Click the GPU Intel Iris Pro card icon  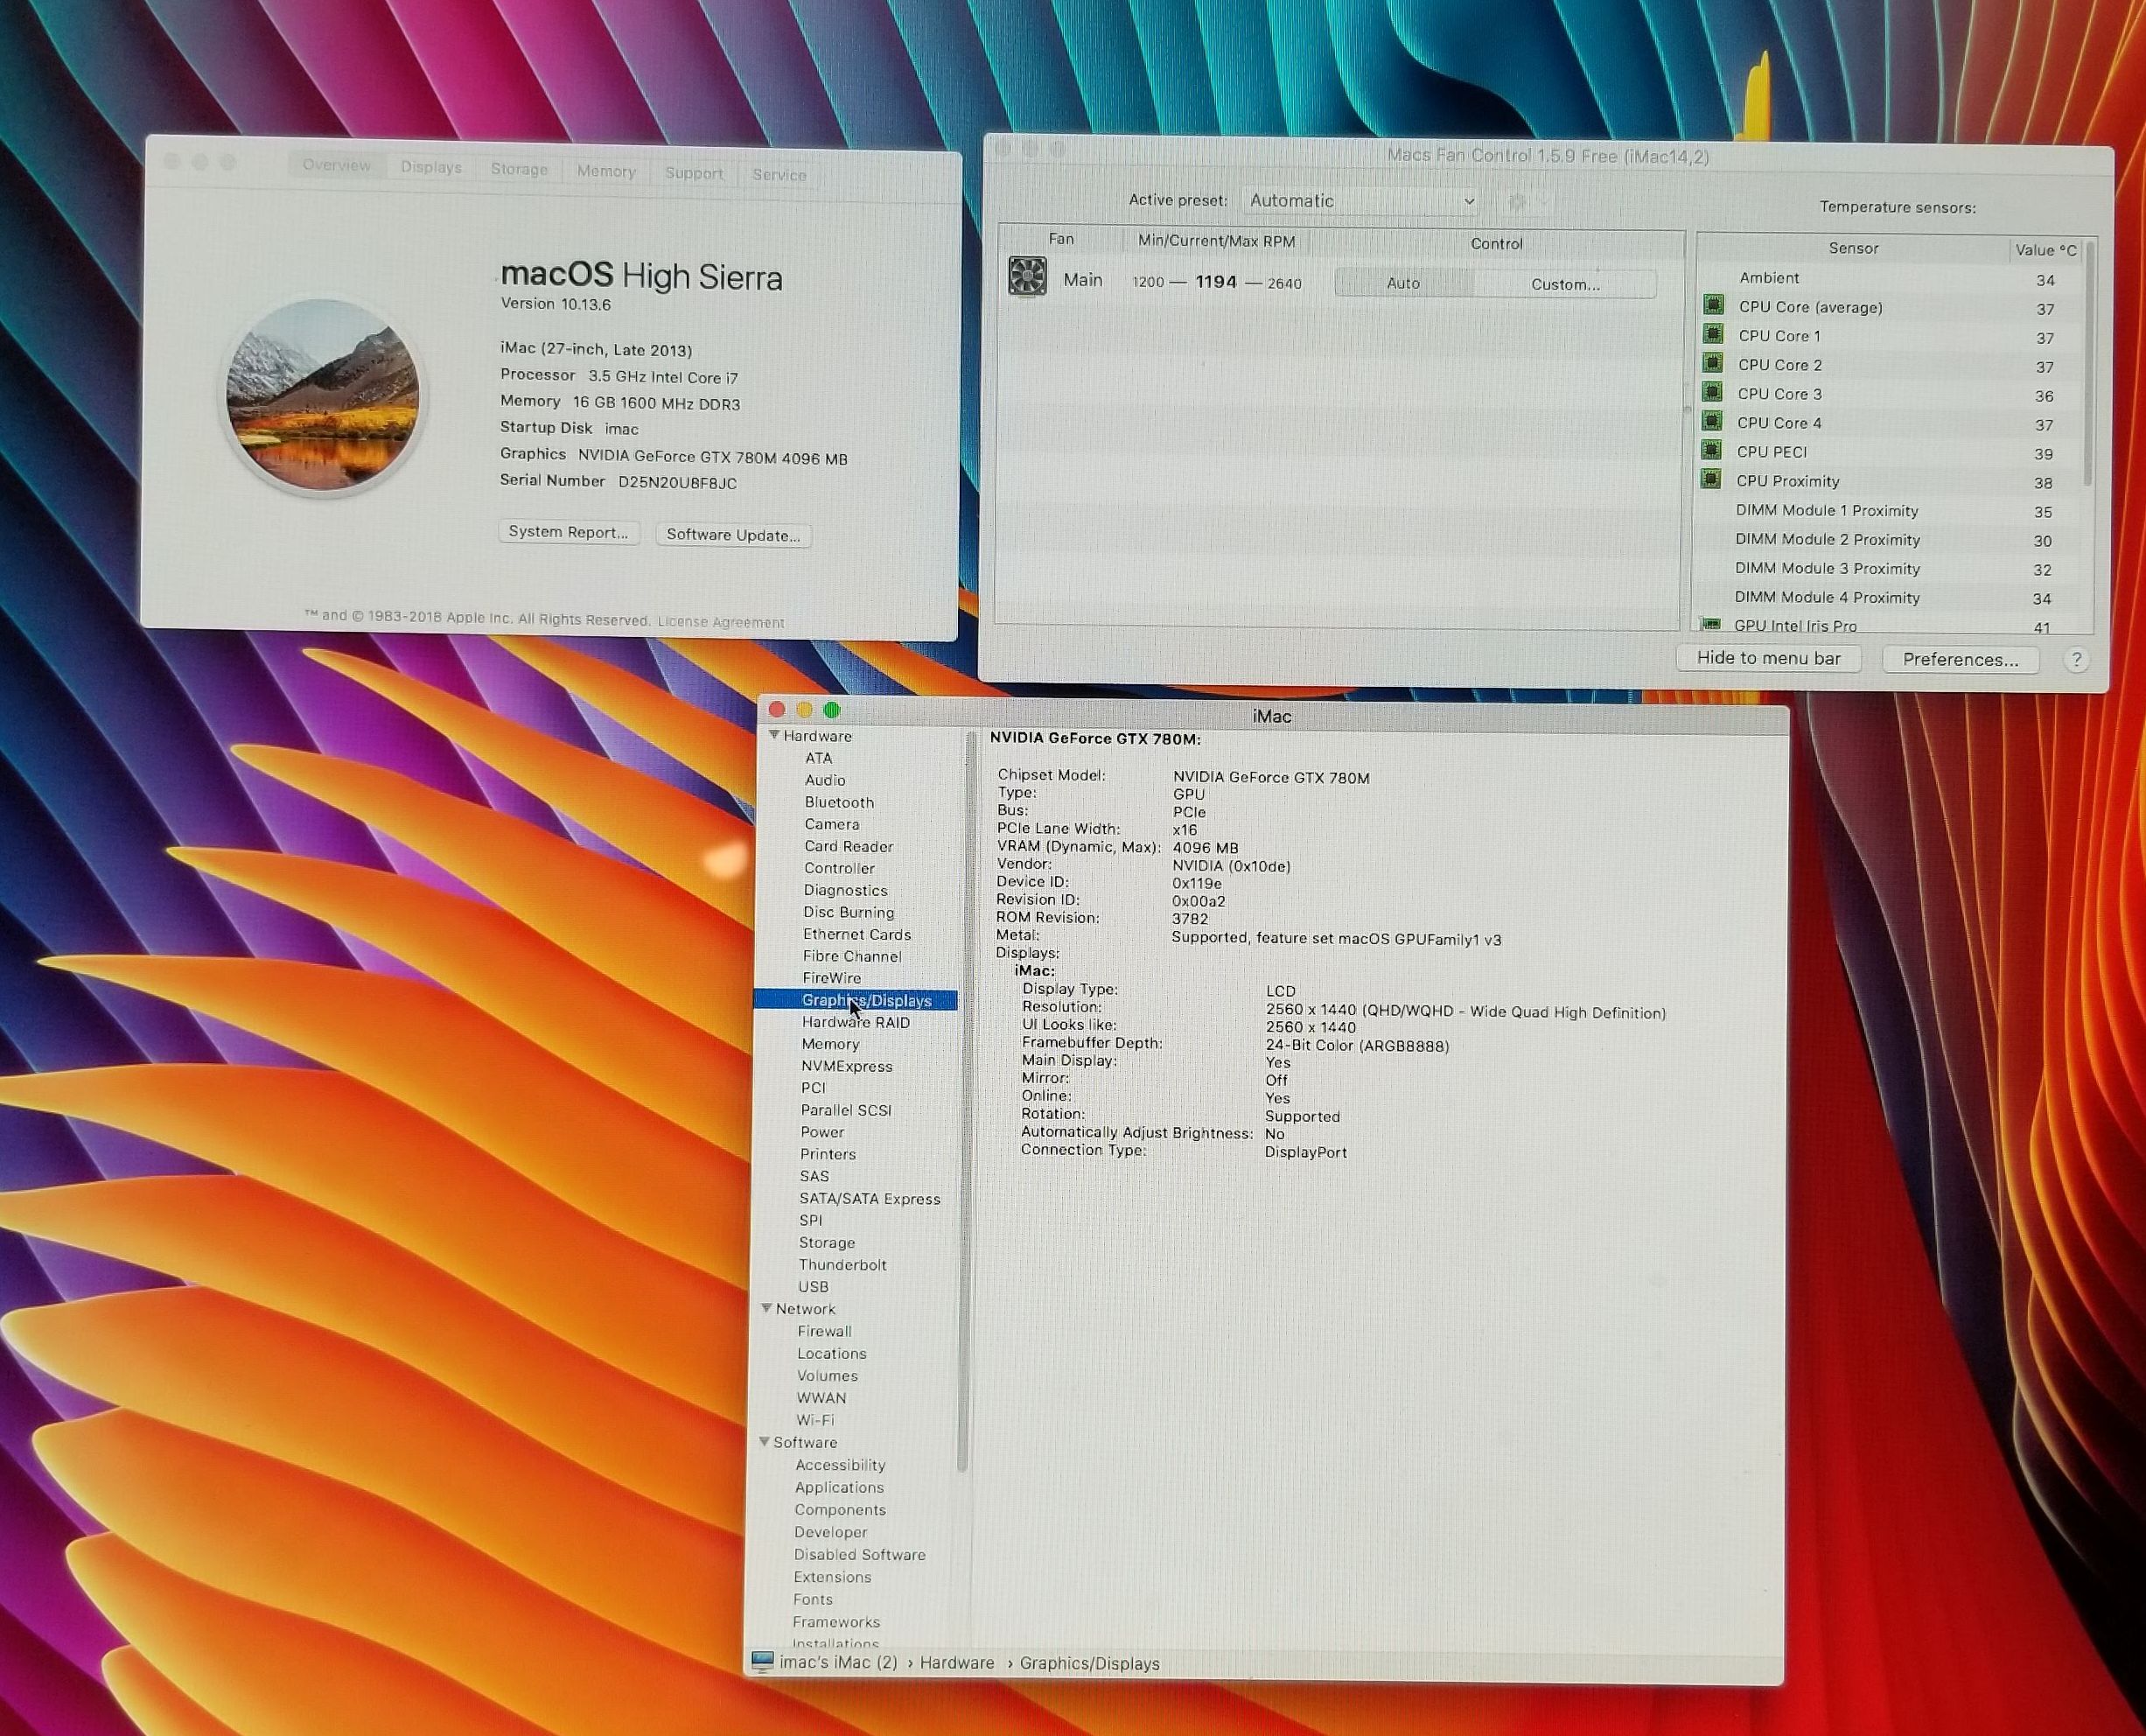click(1711, 625)
